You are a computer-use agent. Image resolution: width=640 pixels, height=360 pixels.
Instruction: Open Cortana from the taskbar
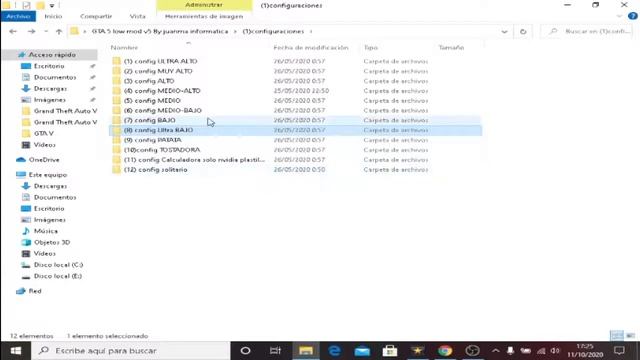245,351
